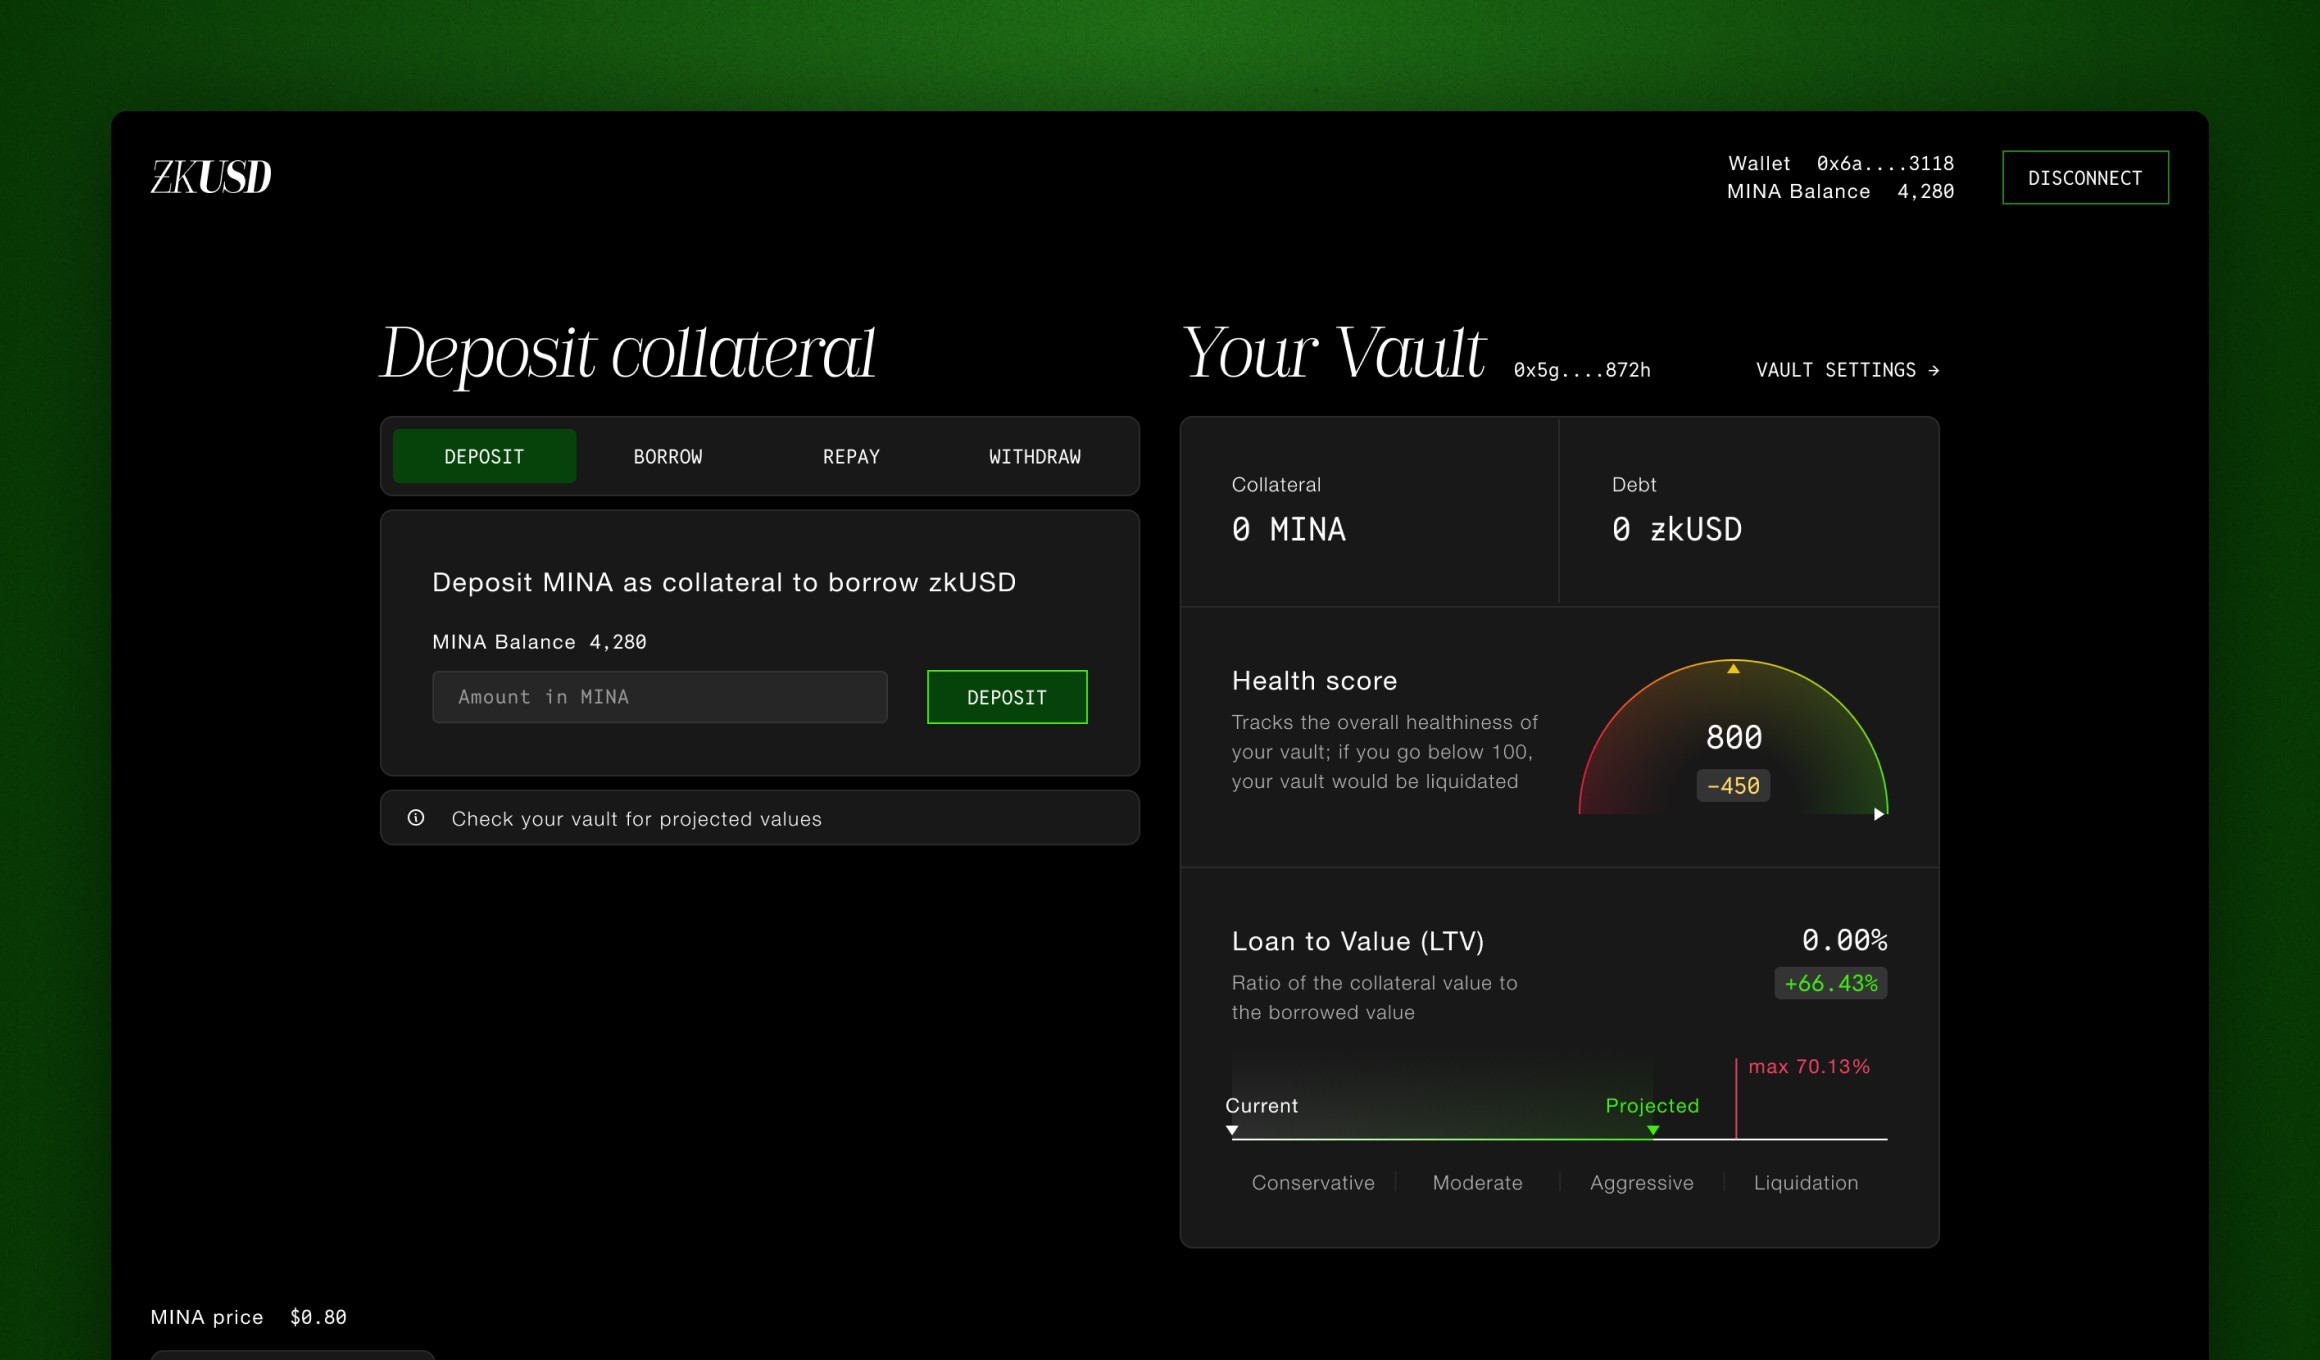Go to the Withdraw tab
Viewport: 2320px width, 1360px height.
pos(1035,456)
